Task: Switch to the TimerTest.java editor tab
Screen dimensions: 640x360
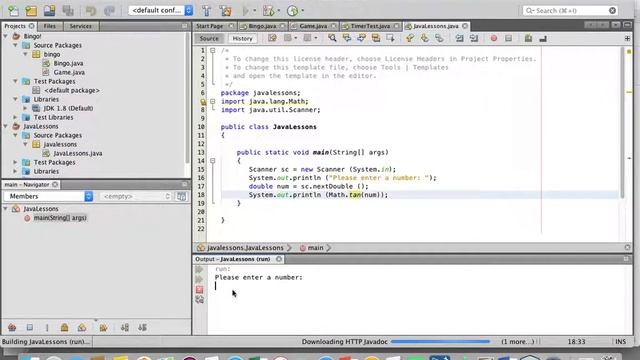Action: [x=370, y=26]
